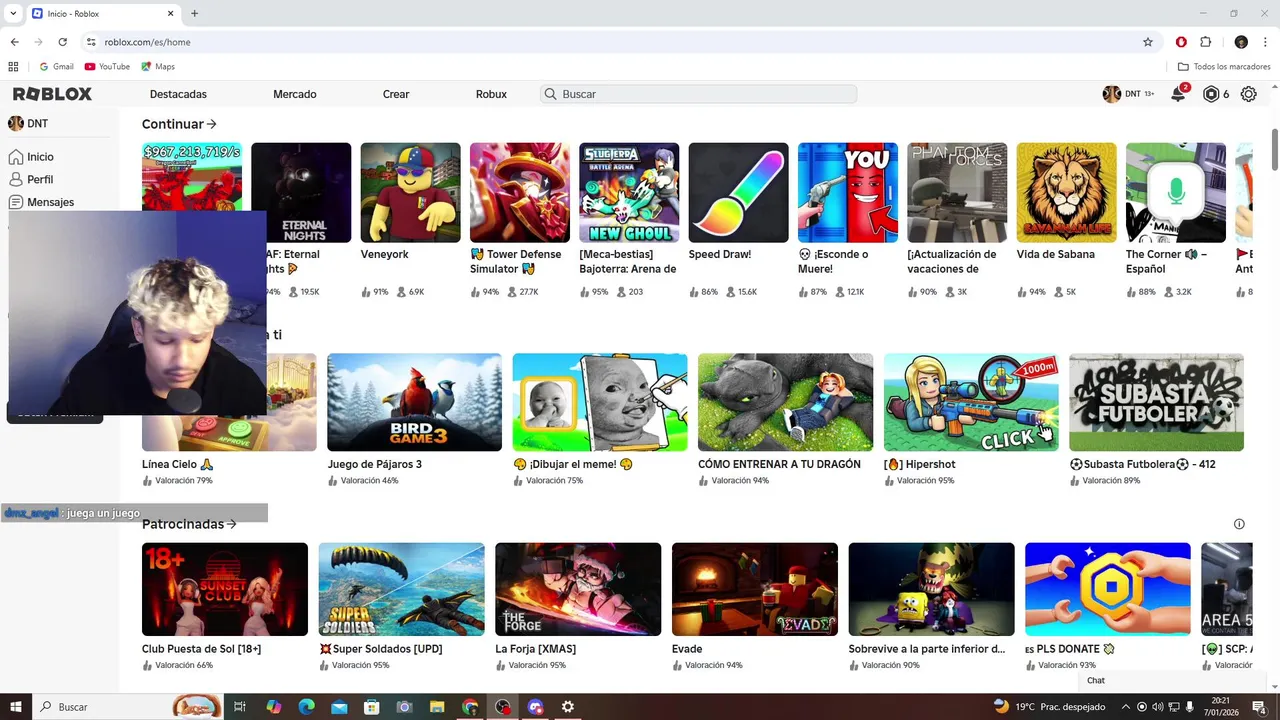Open ¡Esconde o Muere! thumbnail
This screenshot has width=1280, height=720.
(x=848, y=192)
